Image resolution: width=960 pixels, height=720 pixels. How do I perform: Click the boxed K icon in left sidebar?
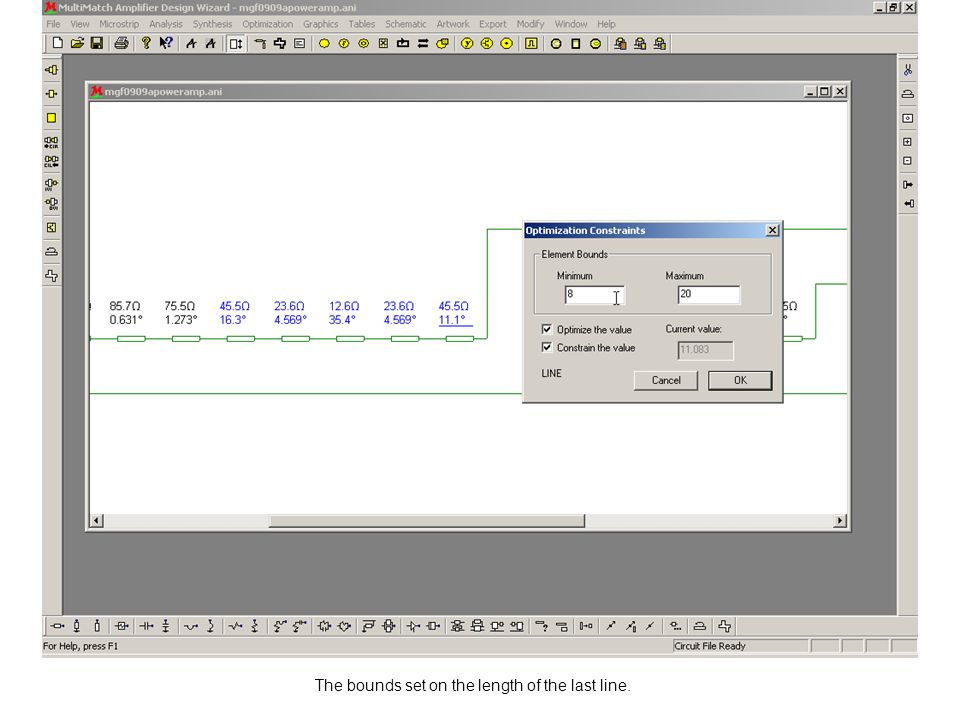51,228
